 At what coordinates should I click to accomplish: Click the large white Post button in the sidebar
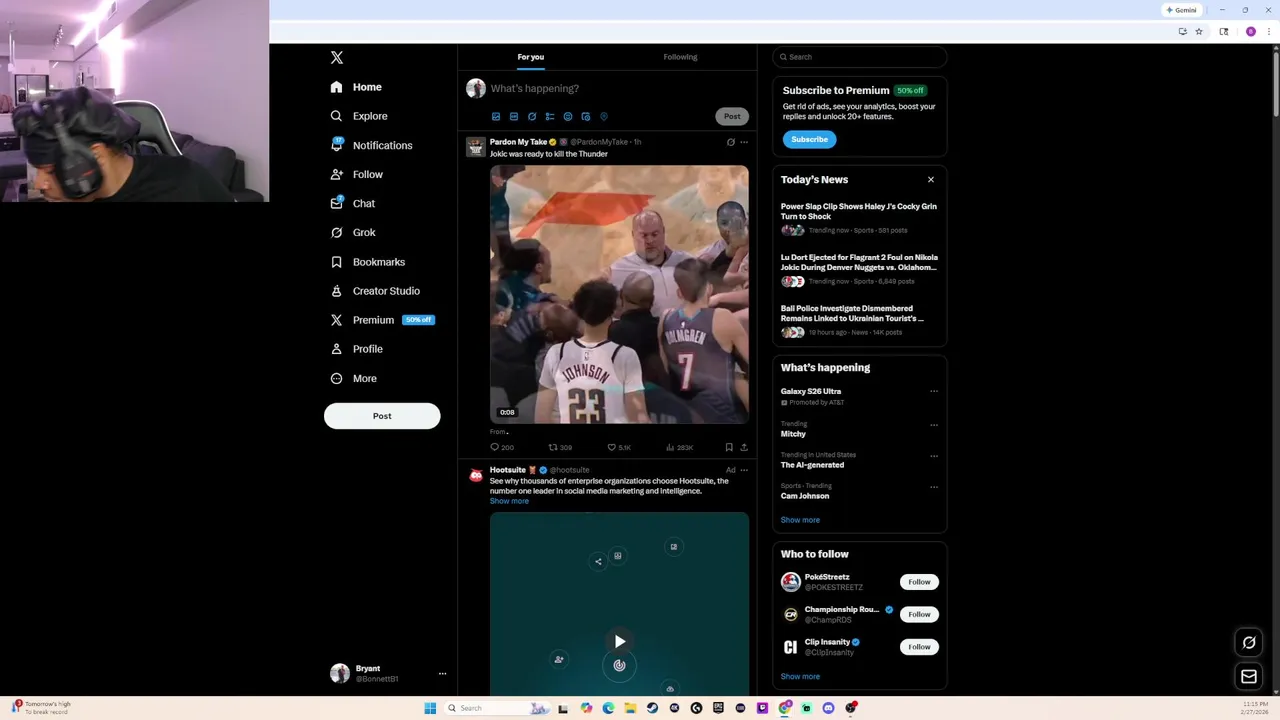(x=382, y=416)
